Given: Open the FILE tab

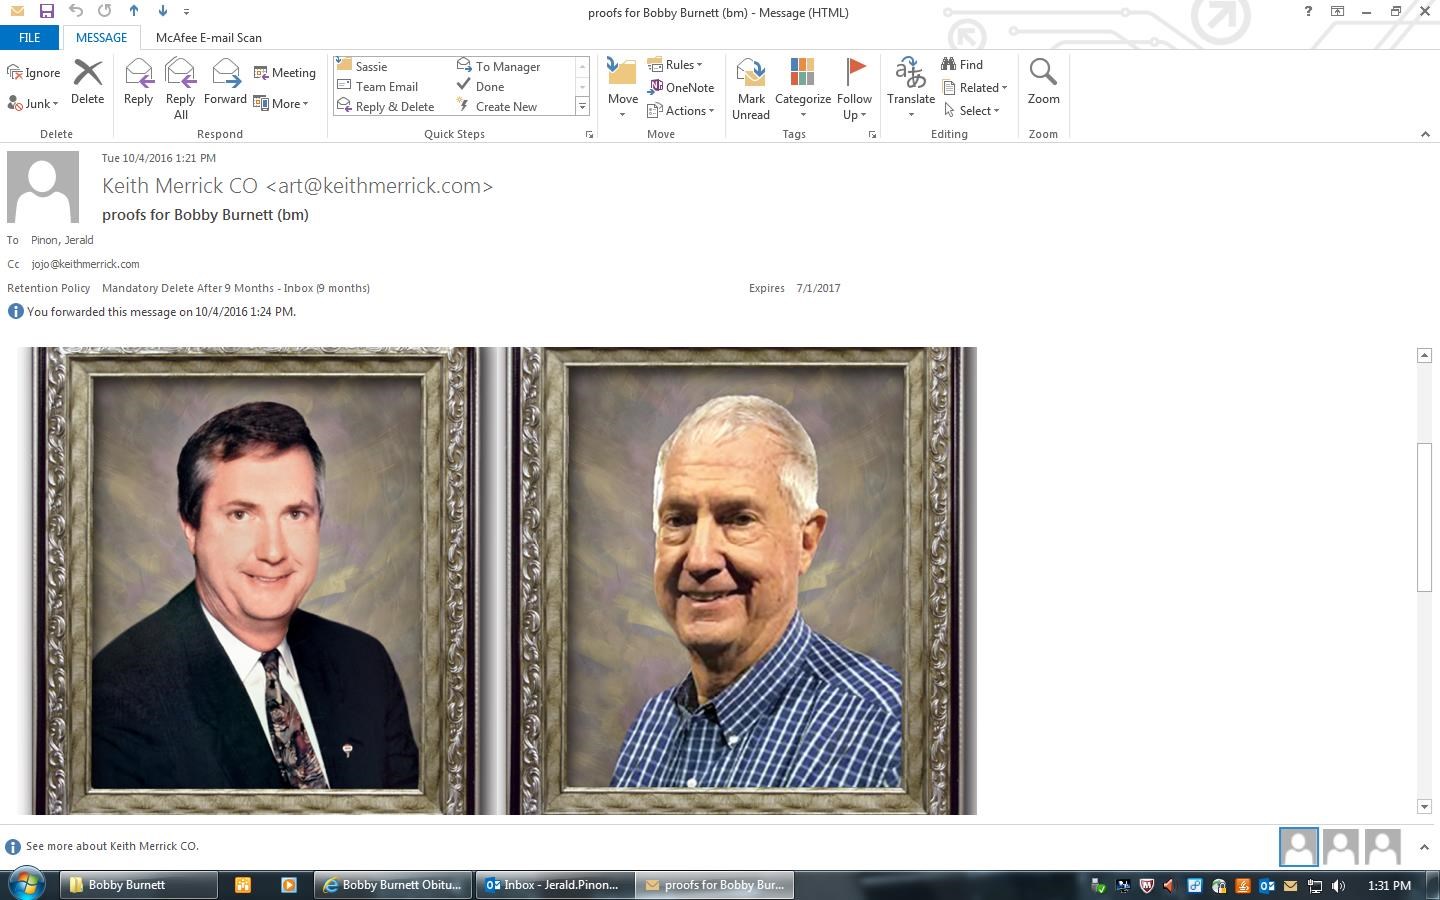Looking at the screenshot, I should tap(29, 38).
